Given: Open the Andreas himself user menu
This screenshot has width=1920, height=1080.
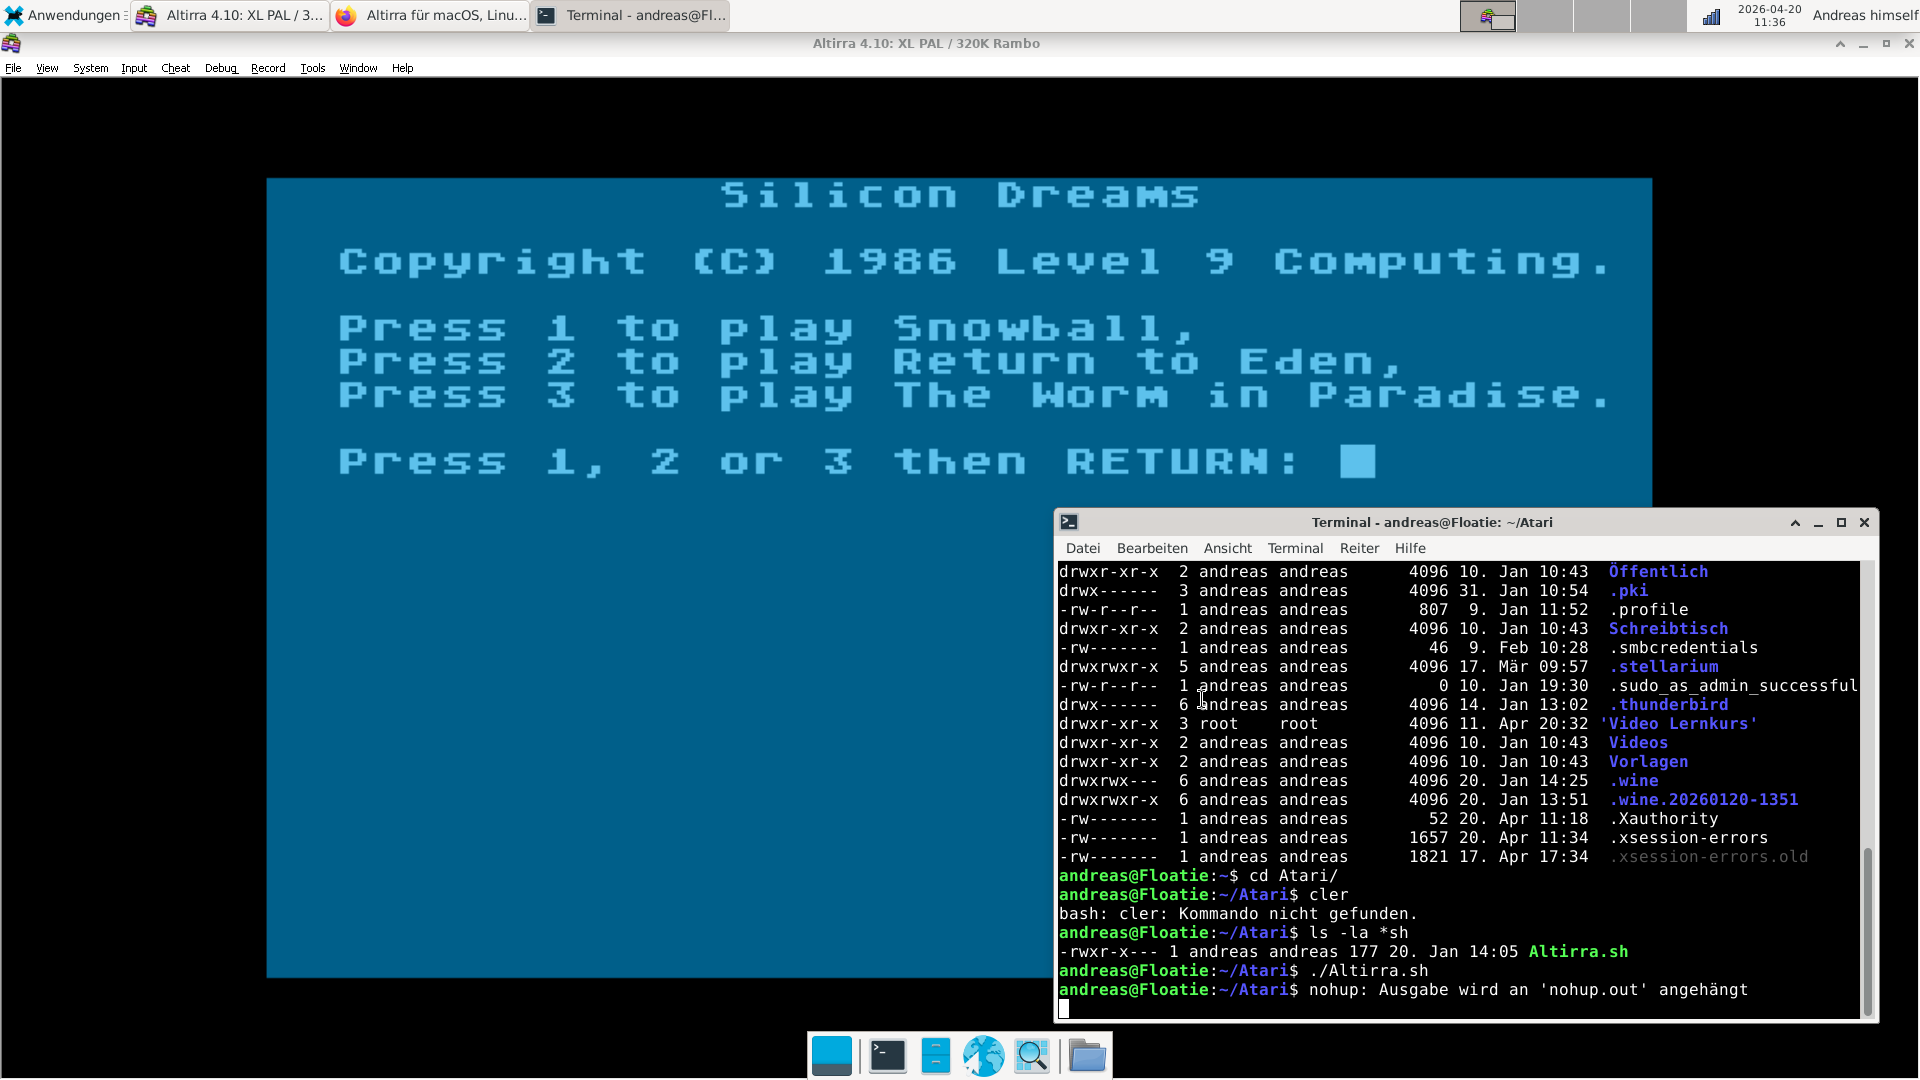Looking at the screenshot, I should point(1864,15).
